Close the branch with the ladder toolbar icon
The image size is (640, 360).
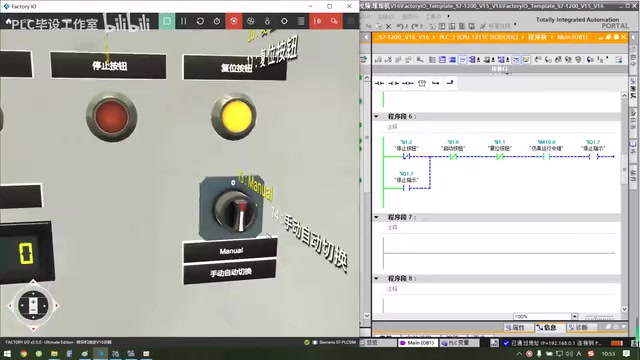(449, 83)
